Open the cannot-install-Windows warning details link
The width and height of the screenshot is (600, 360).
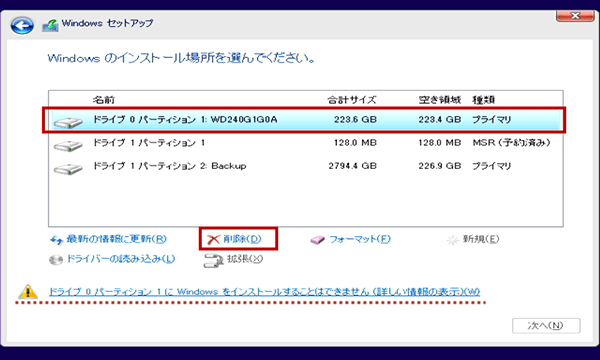click(264, 292)
